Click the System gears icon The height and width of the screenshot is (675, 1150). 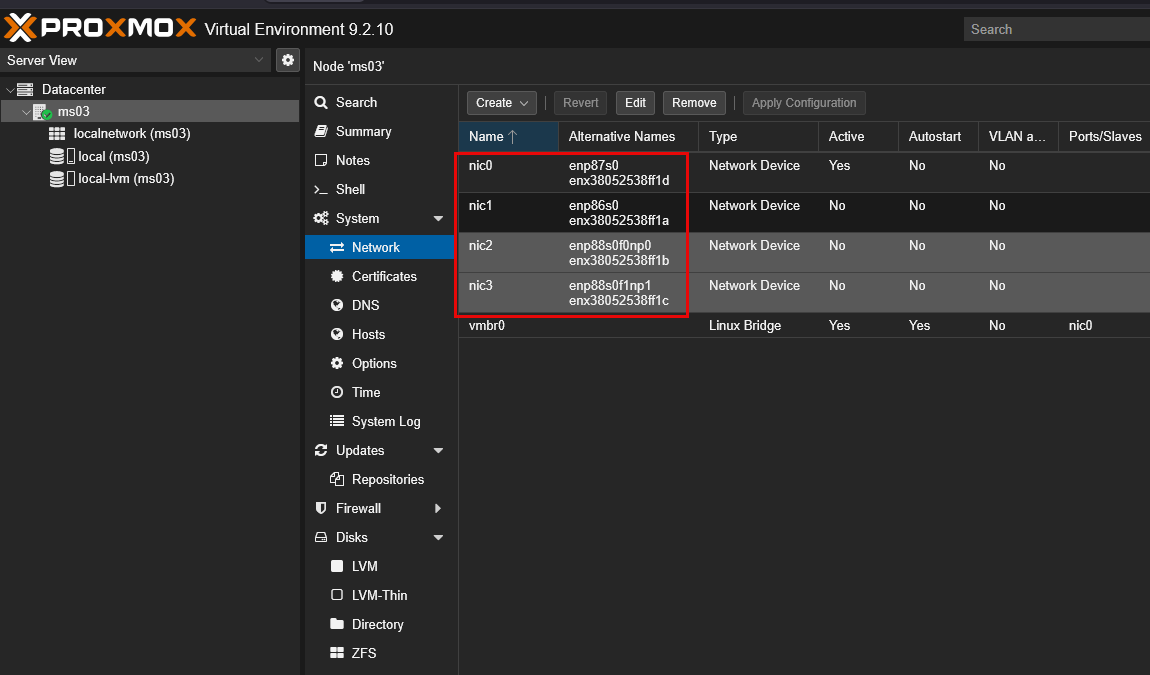(321, 219)
